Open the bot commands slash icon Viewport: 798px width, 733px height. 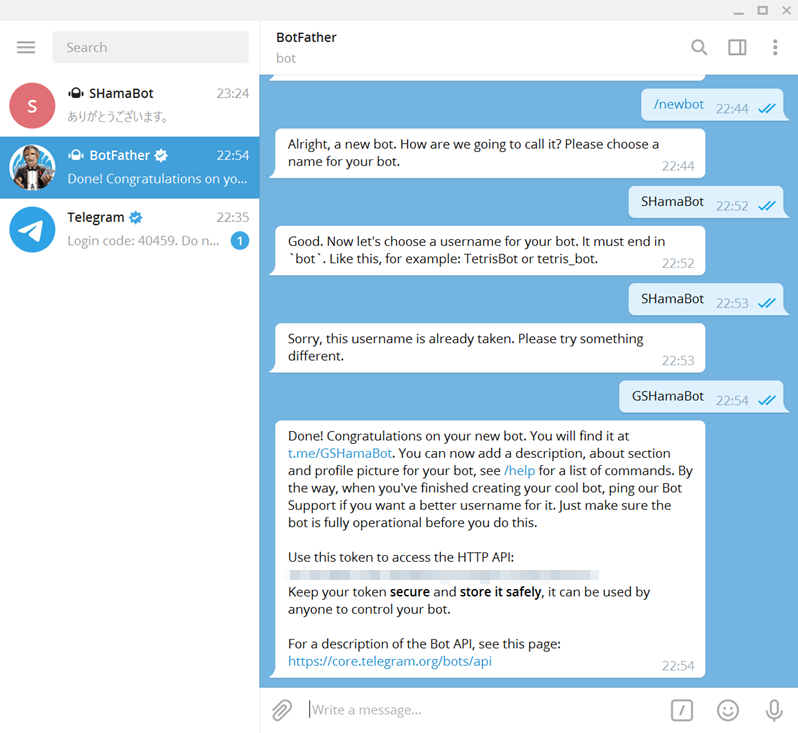[681, 710]
